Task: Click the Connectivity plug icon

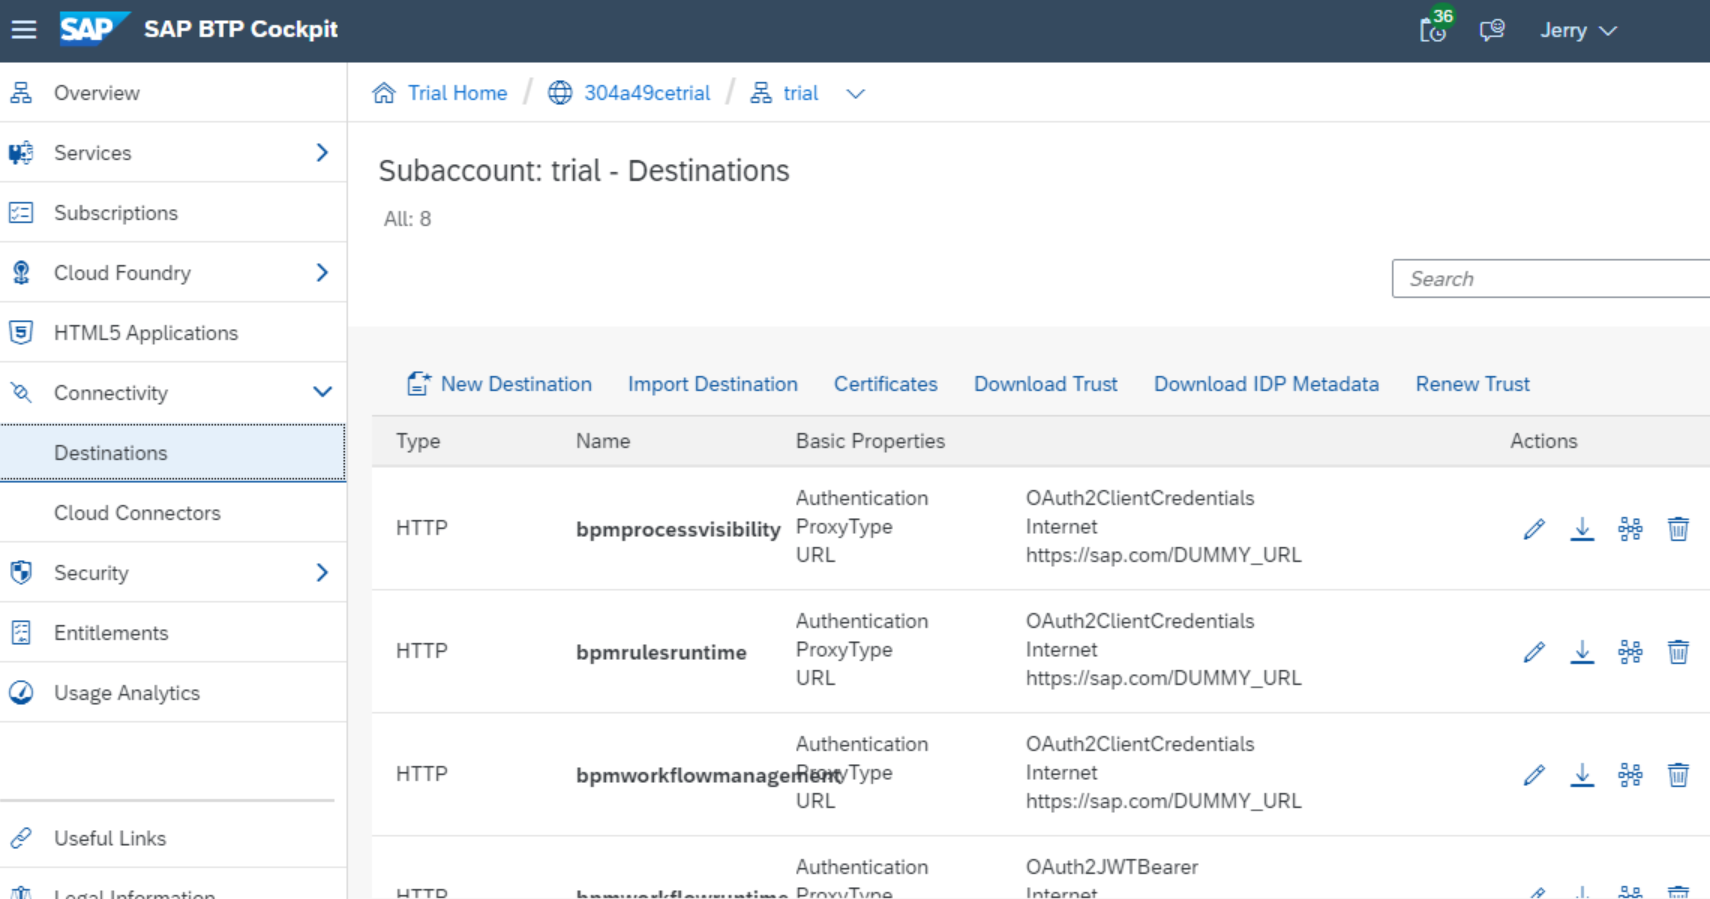Action: point(21,392)
